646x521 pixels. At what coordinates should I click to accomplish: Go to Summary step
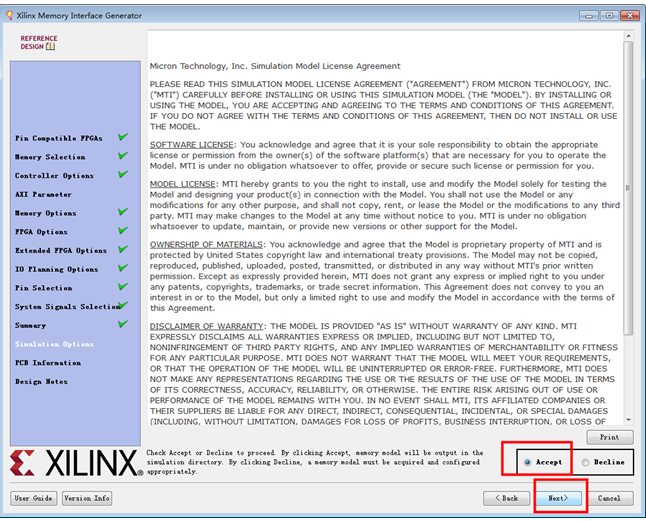30,325
